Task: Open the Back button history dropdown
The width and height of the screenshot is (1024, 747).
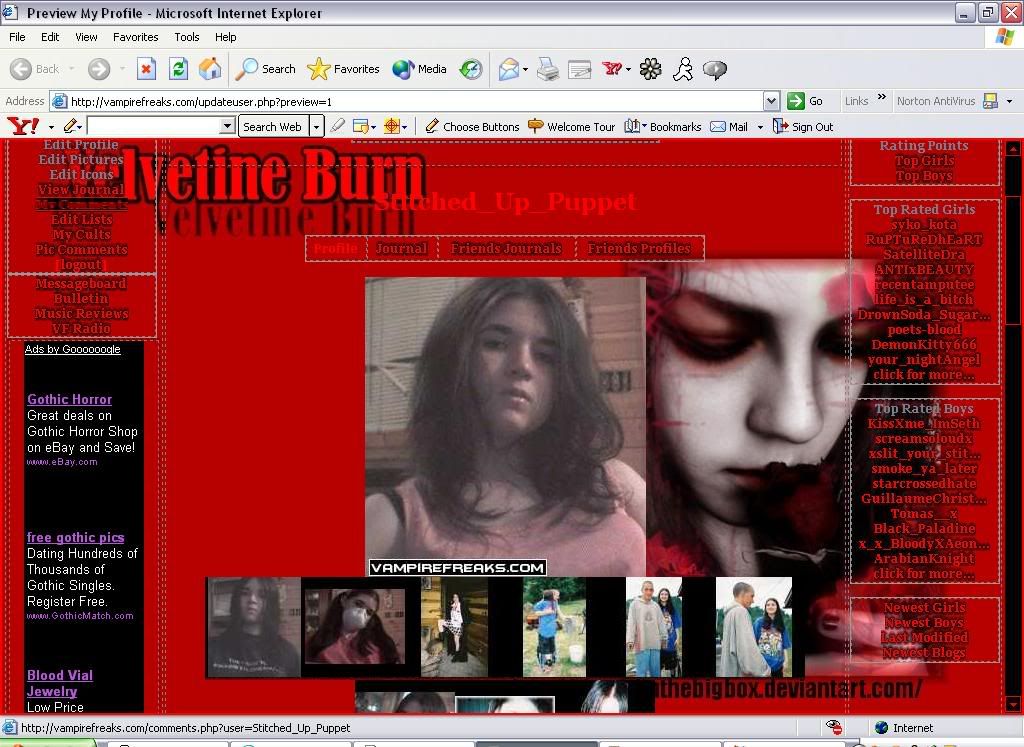Action: point(71,69)
